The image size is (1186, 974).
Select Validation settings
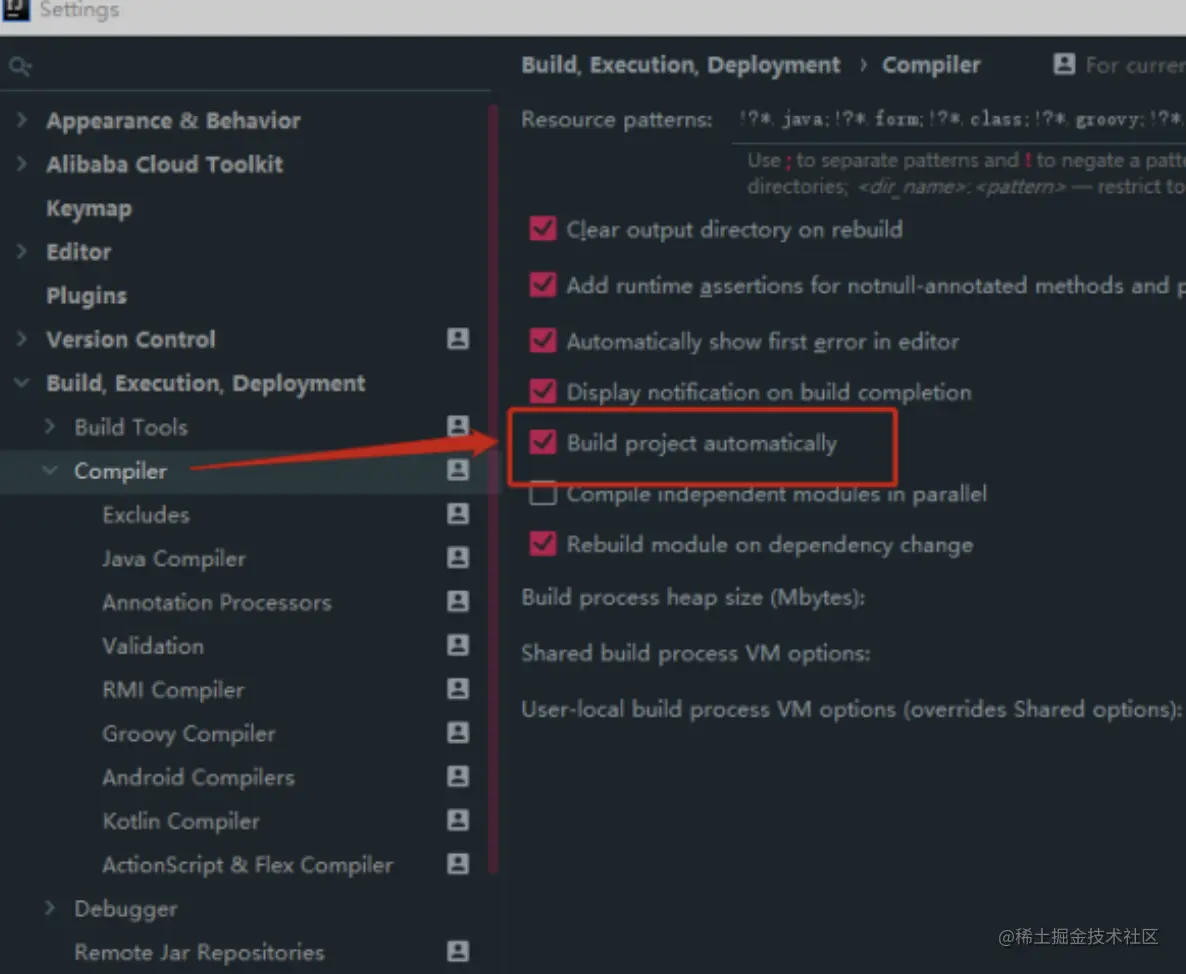[153, 647]
